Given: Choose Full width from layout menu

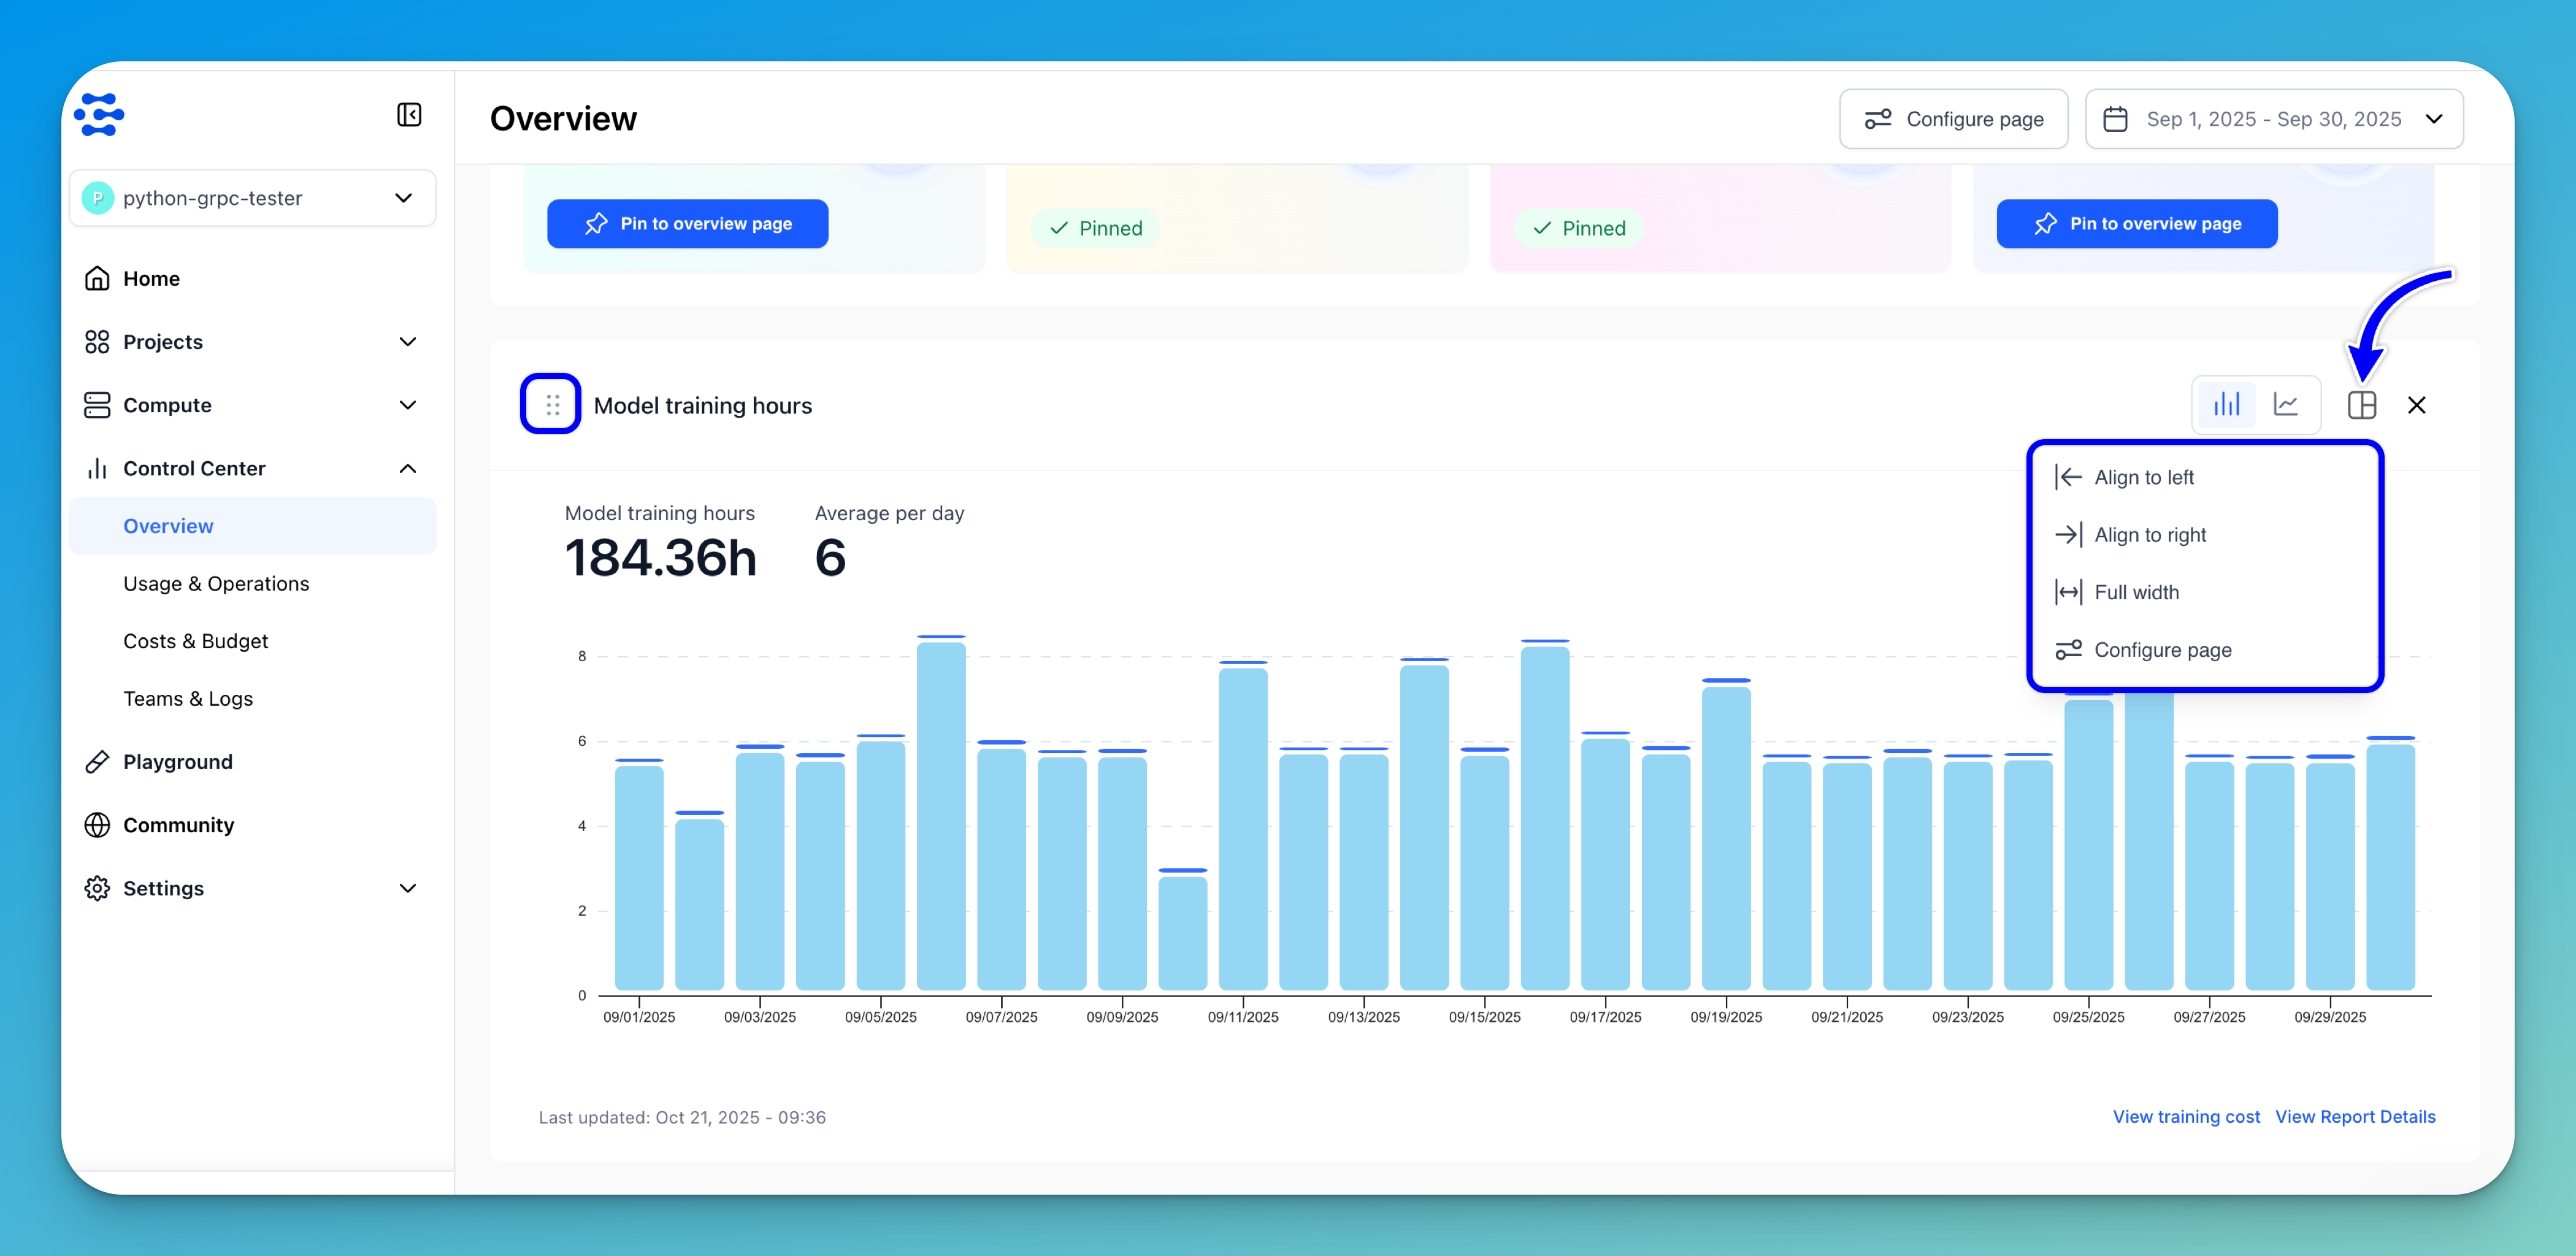Looking at the screenshot, I should 2136,592.
